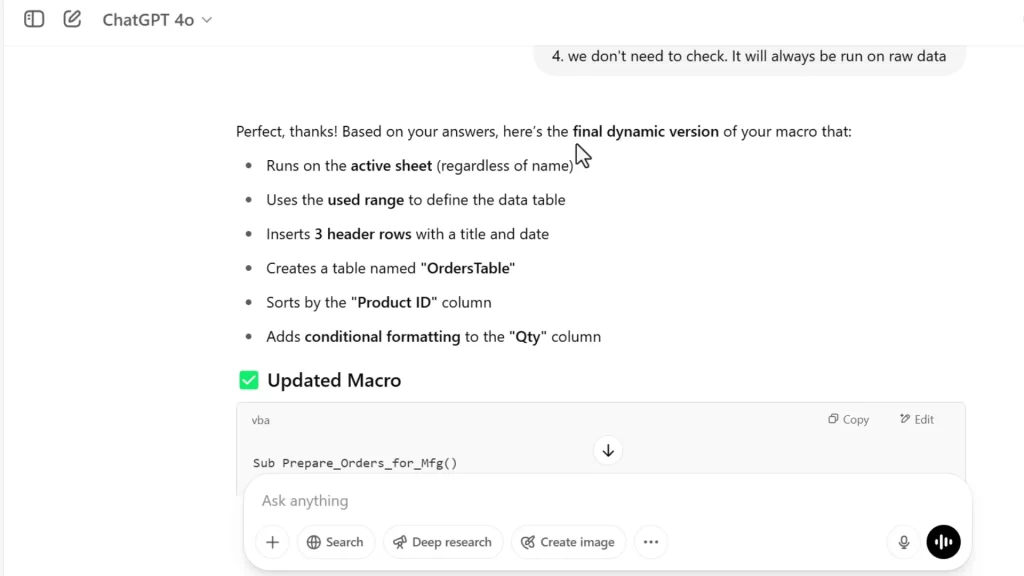
Task: Click the globe icon in Search pill
Action: coord(314,542)
